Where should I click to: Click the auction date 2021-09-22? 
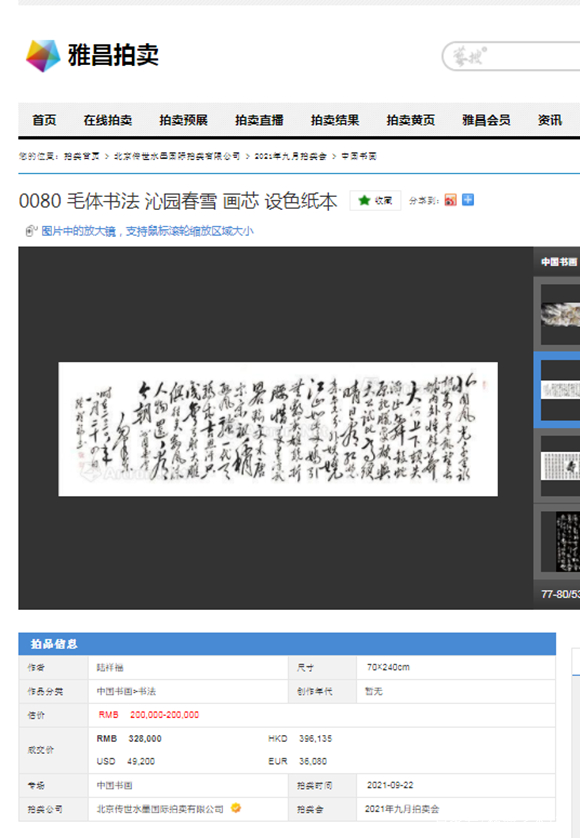coord(390,785)
